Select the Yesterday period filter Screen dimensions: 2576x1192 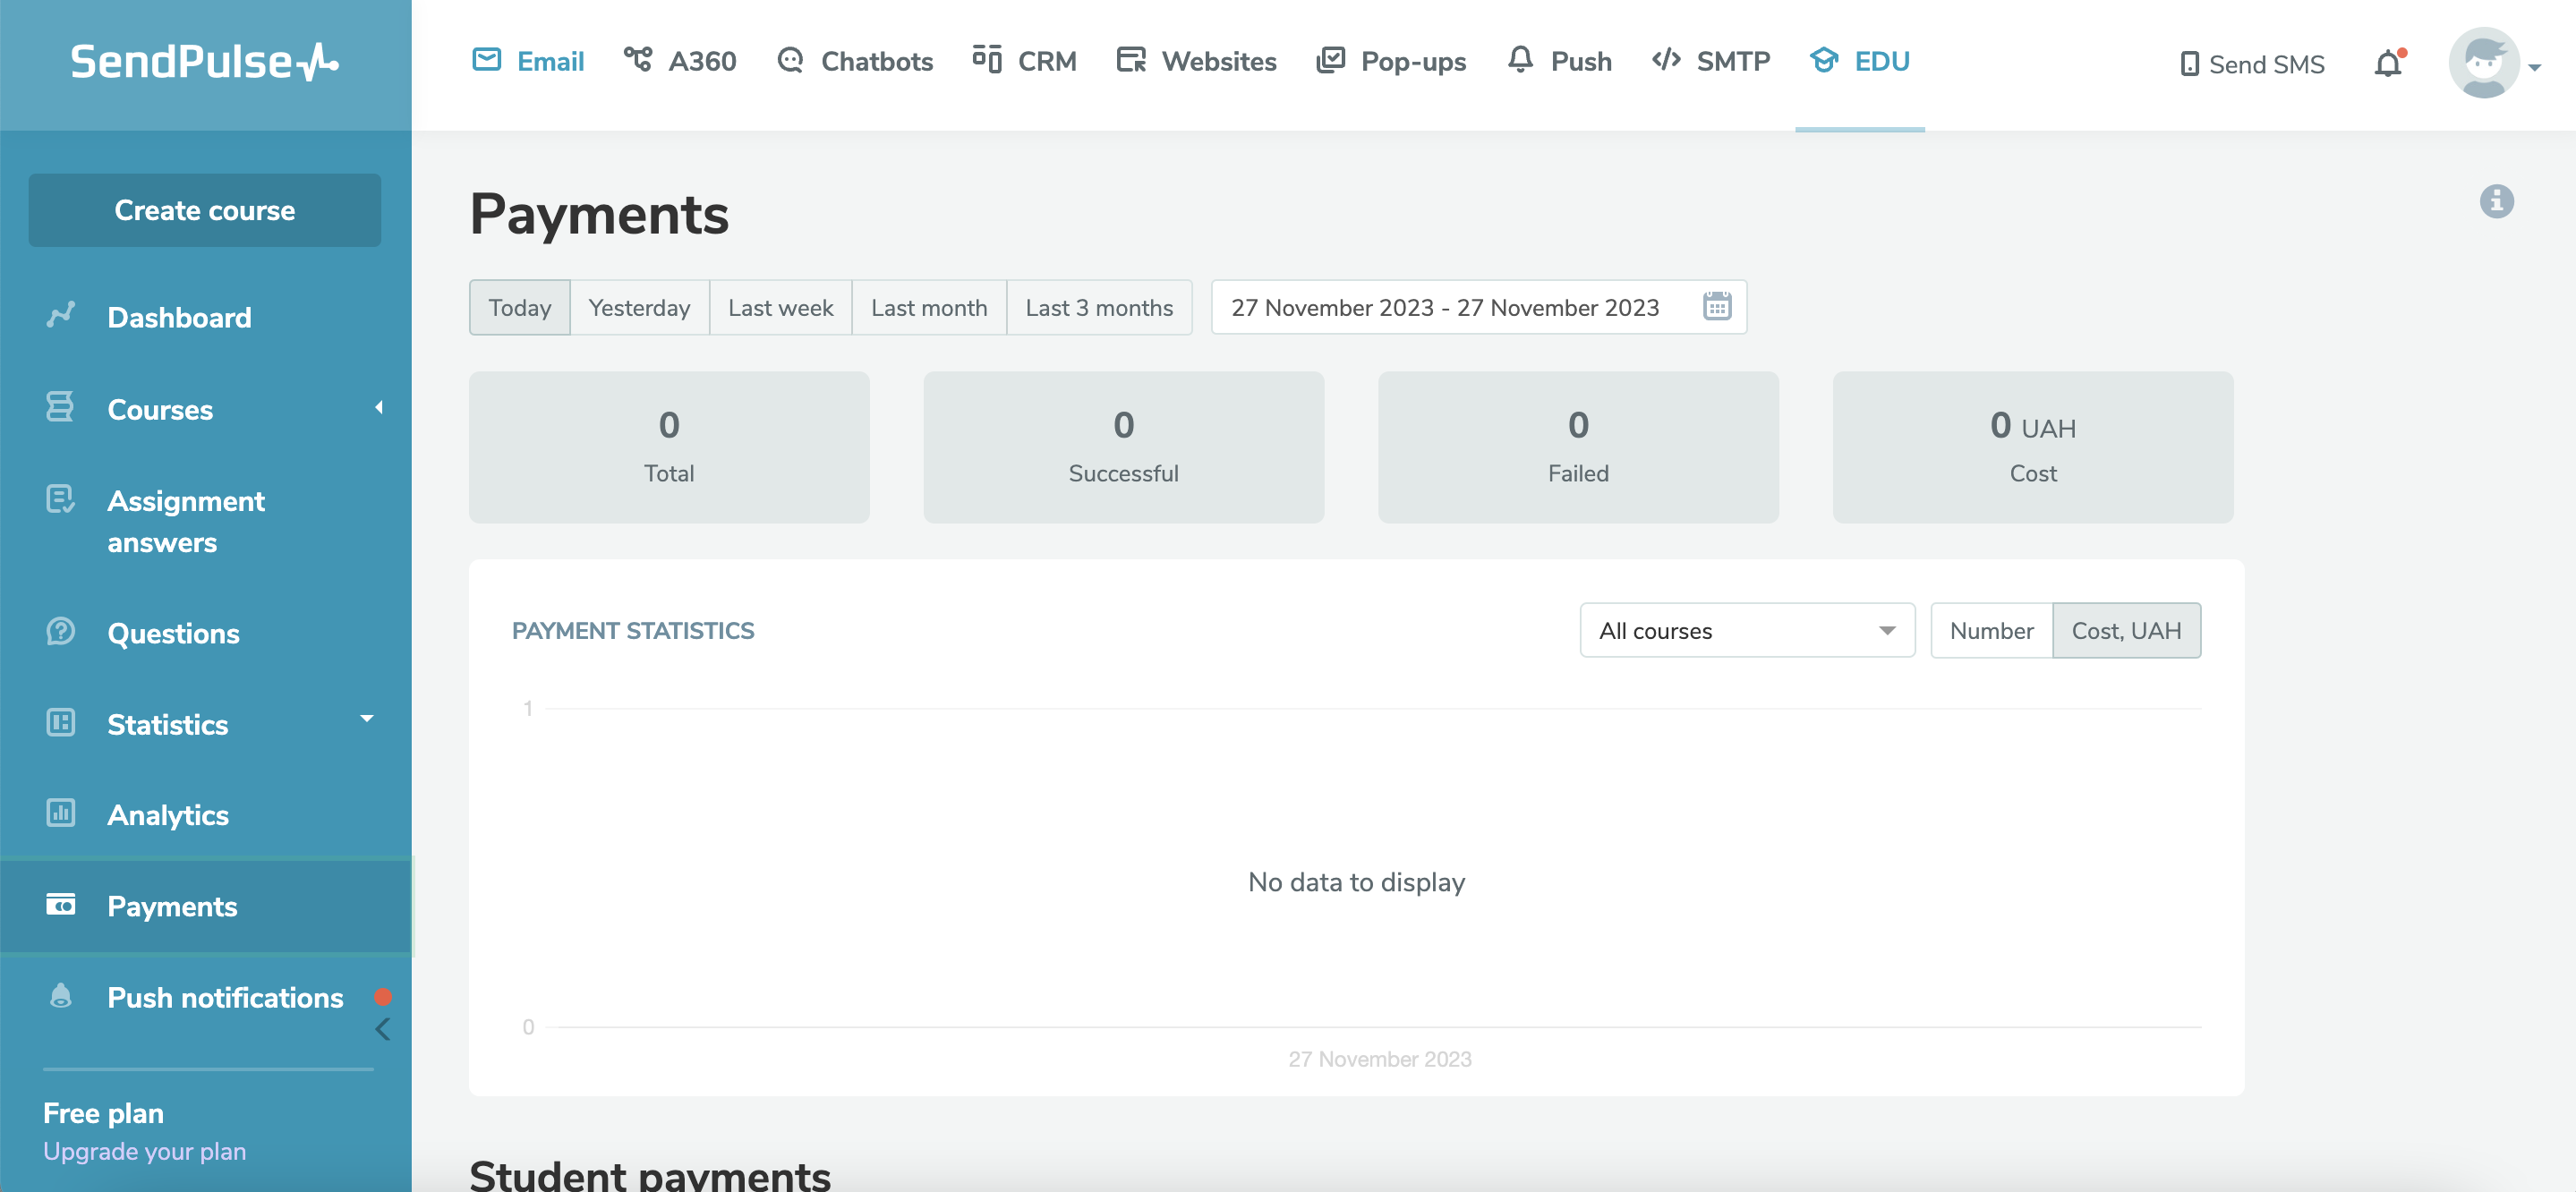640,308
